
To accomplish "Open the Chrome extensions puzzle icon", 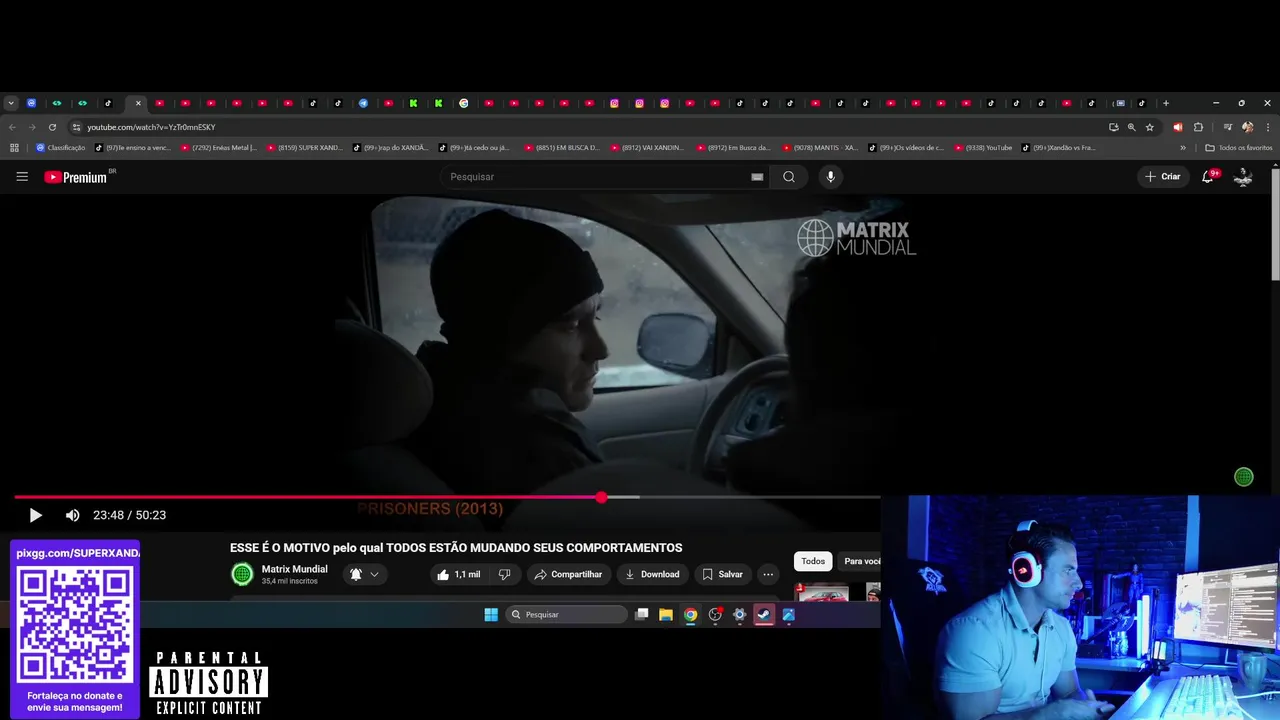I will click(x=1198, y=127).
